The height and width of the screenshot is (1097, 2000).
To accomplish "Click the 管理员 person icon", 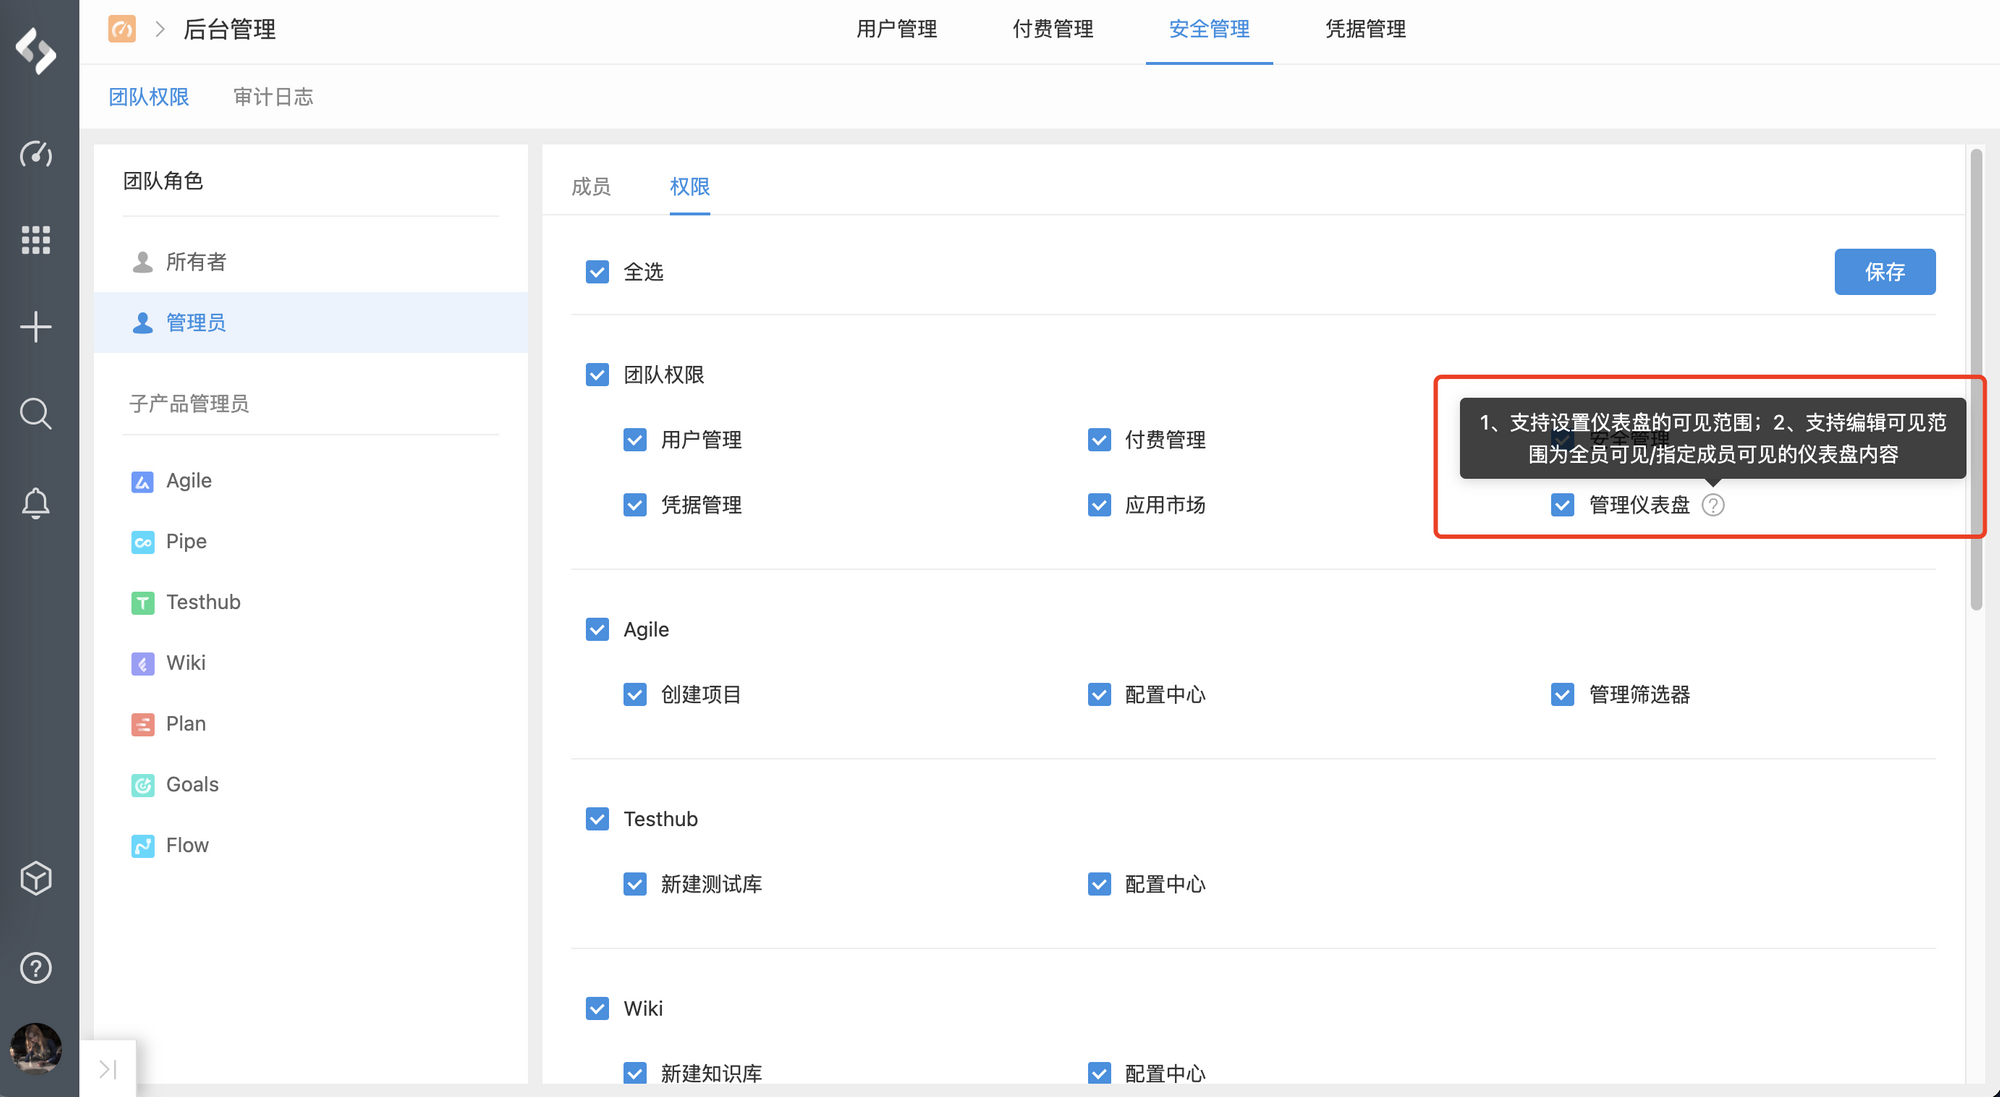I will [x=143, y=323].
